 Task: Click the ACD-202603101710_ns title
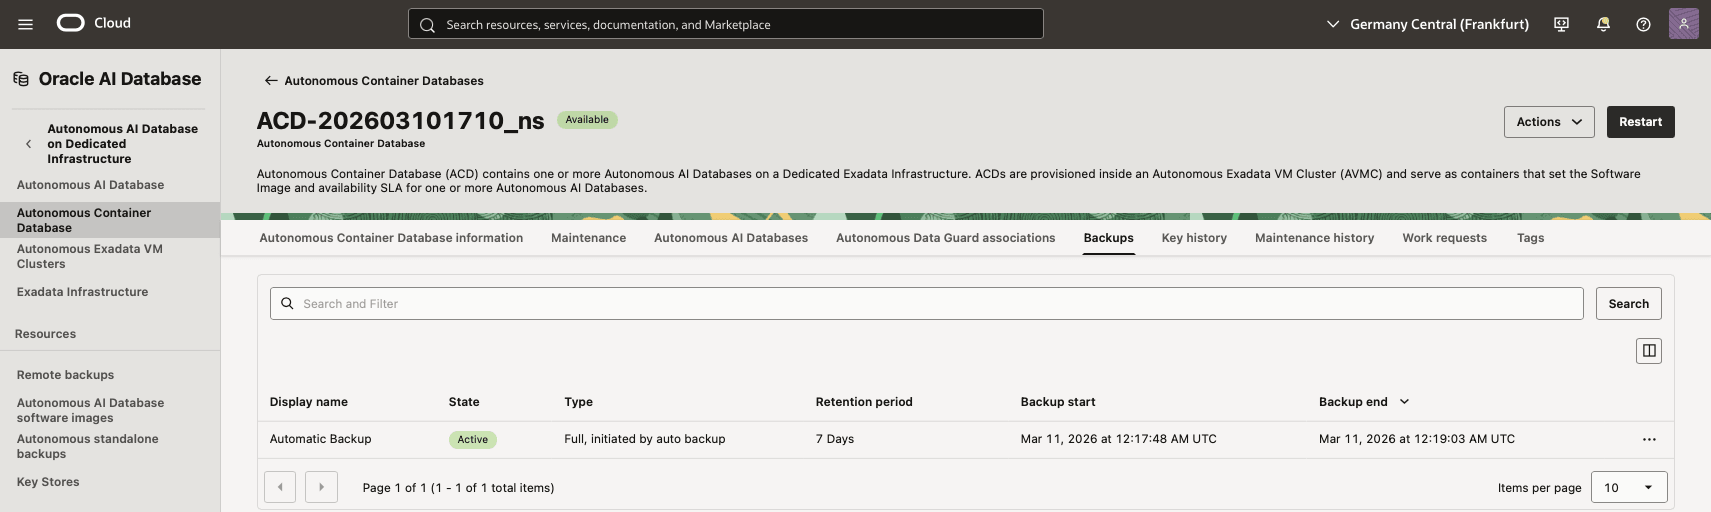point(400,121)
